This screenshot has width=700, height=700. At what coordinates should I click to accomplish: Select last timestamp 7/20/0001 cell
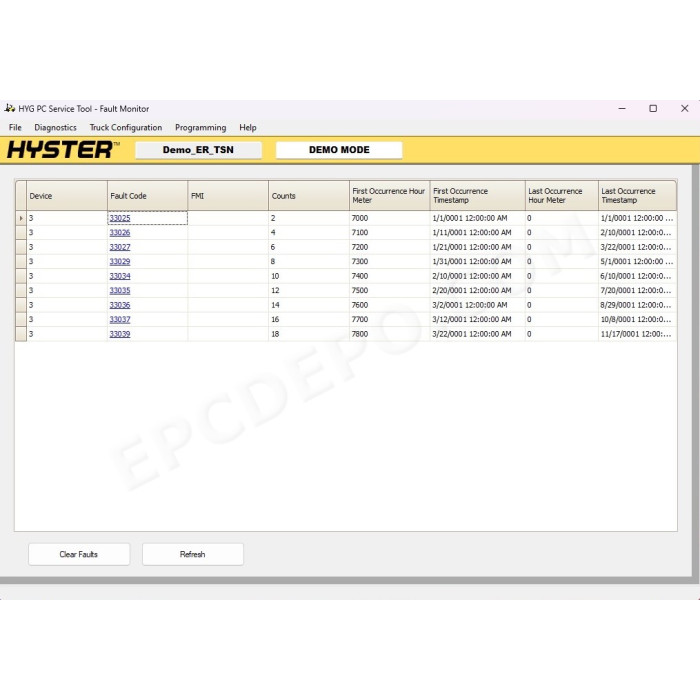click(638, 291)
